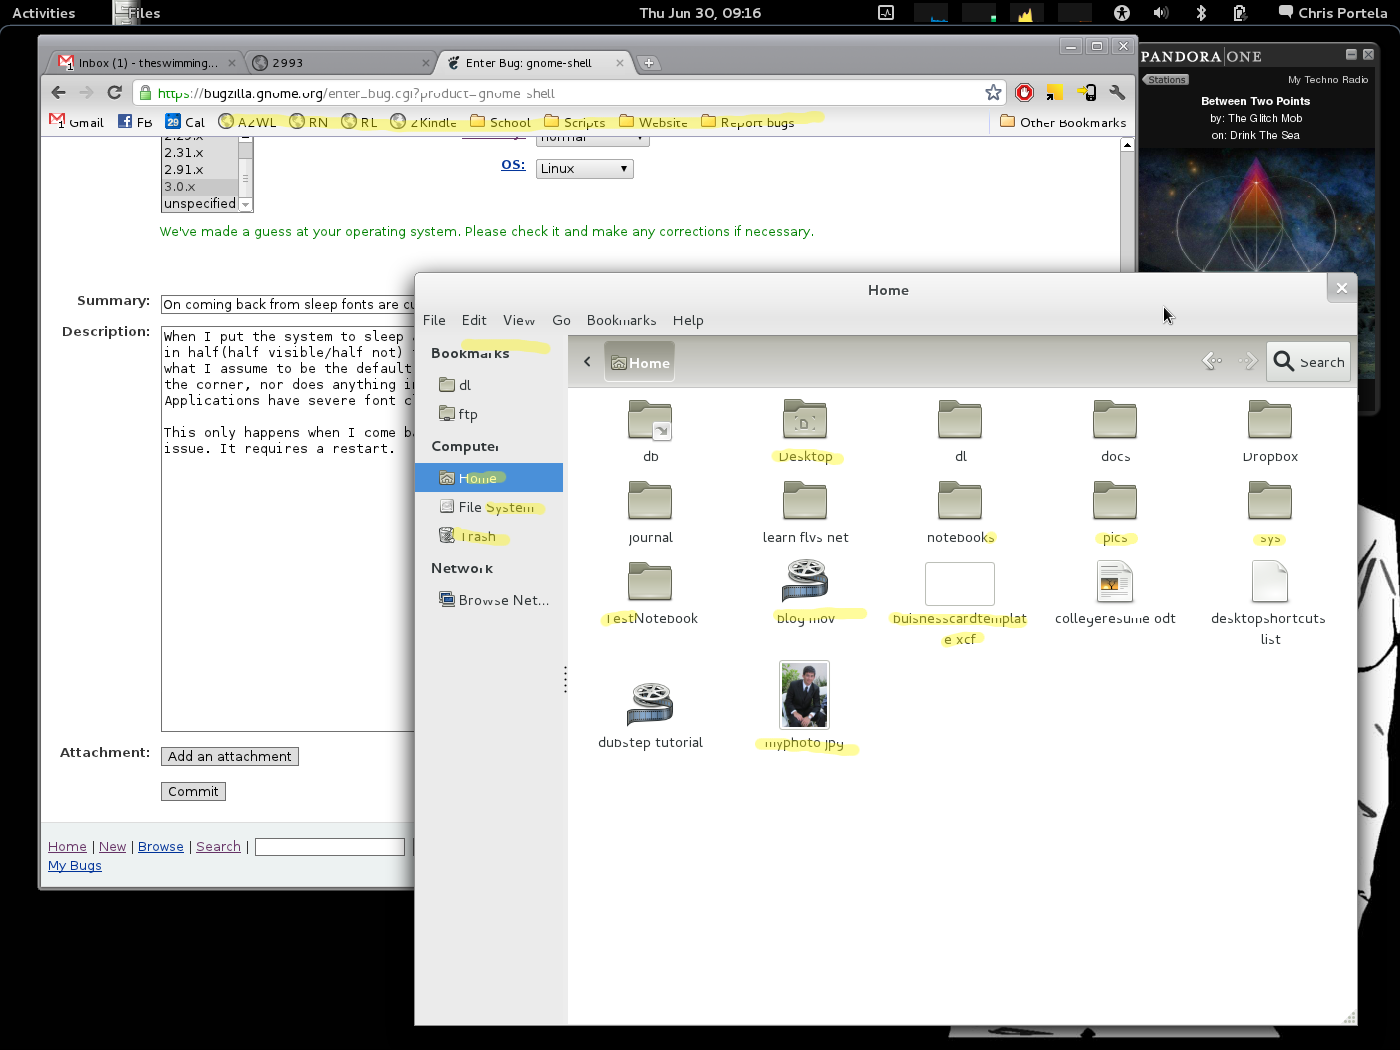Open Chrome wrench settings menu
Screen dimensions: 1400x1050
(x=1117, y=93)
